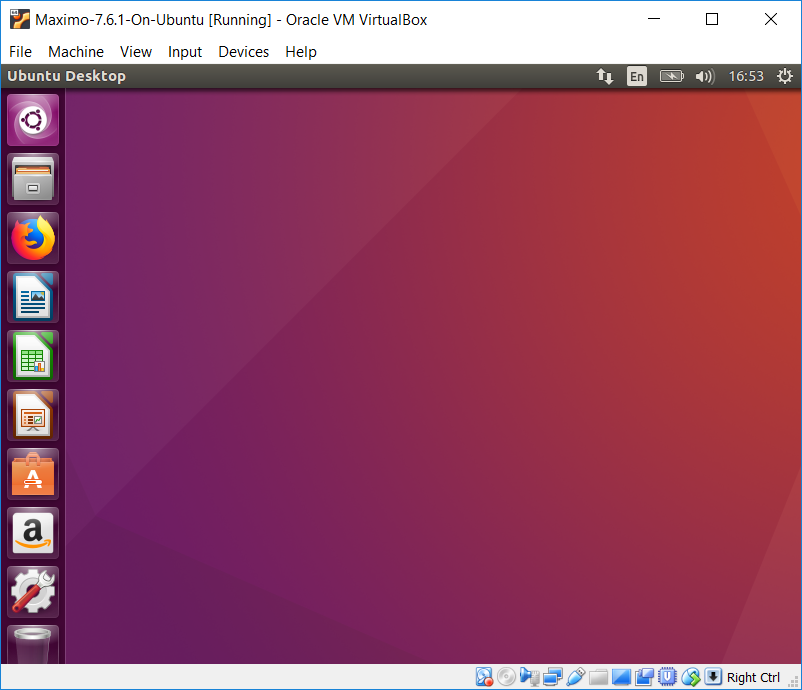802x690 pixels.
Task: Click the keyboard capture arrow icon
Action: click(713, 676)
